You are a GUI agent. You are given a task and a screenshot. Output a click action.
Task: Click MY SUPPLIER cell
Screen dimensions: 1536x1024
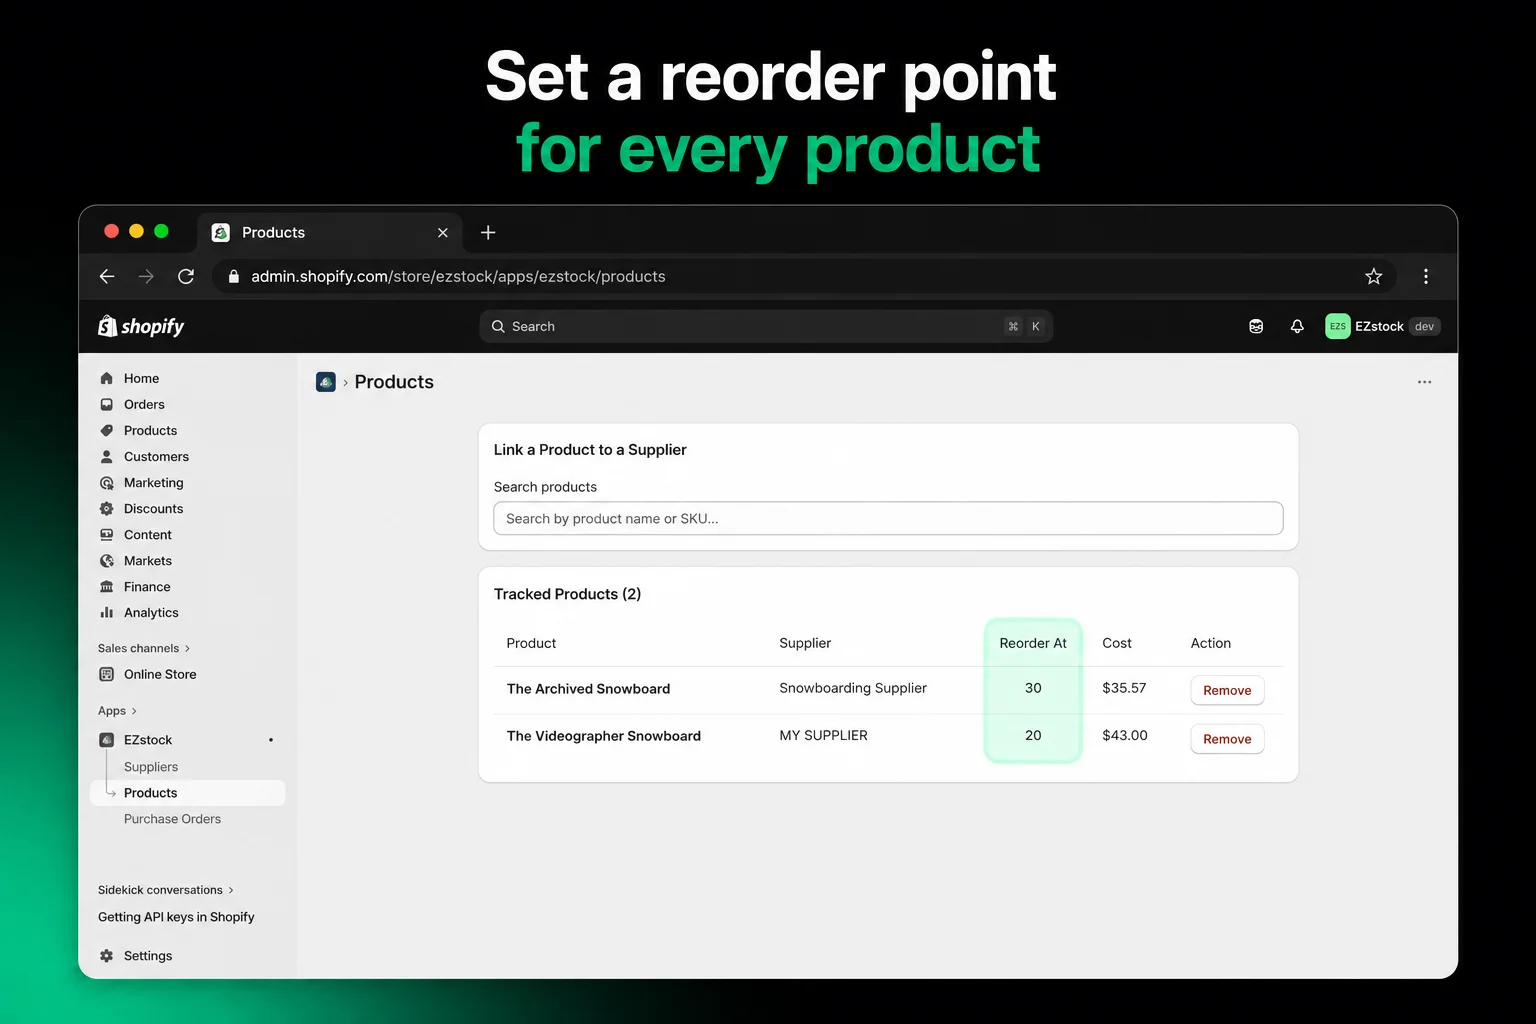[x=823, y=735]
